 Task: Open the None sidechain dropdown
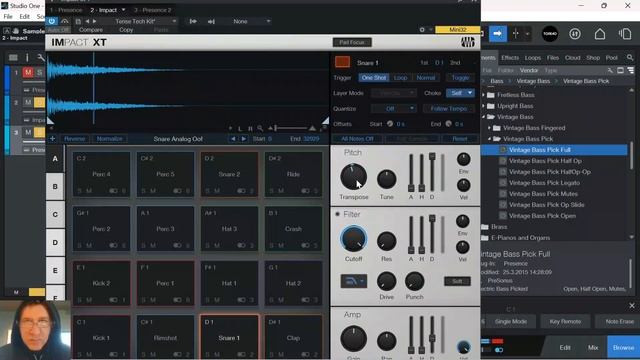(251, 21)
